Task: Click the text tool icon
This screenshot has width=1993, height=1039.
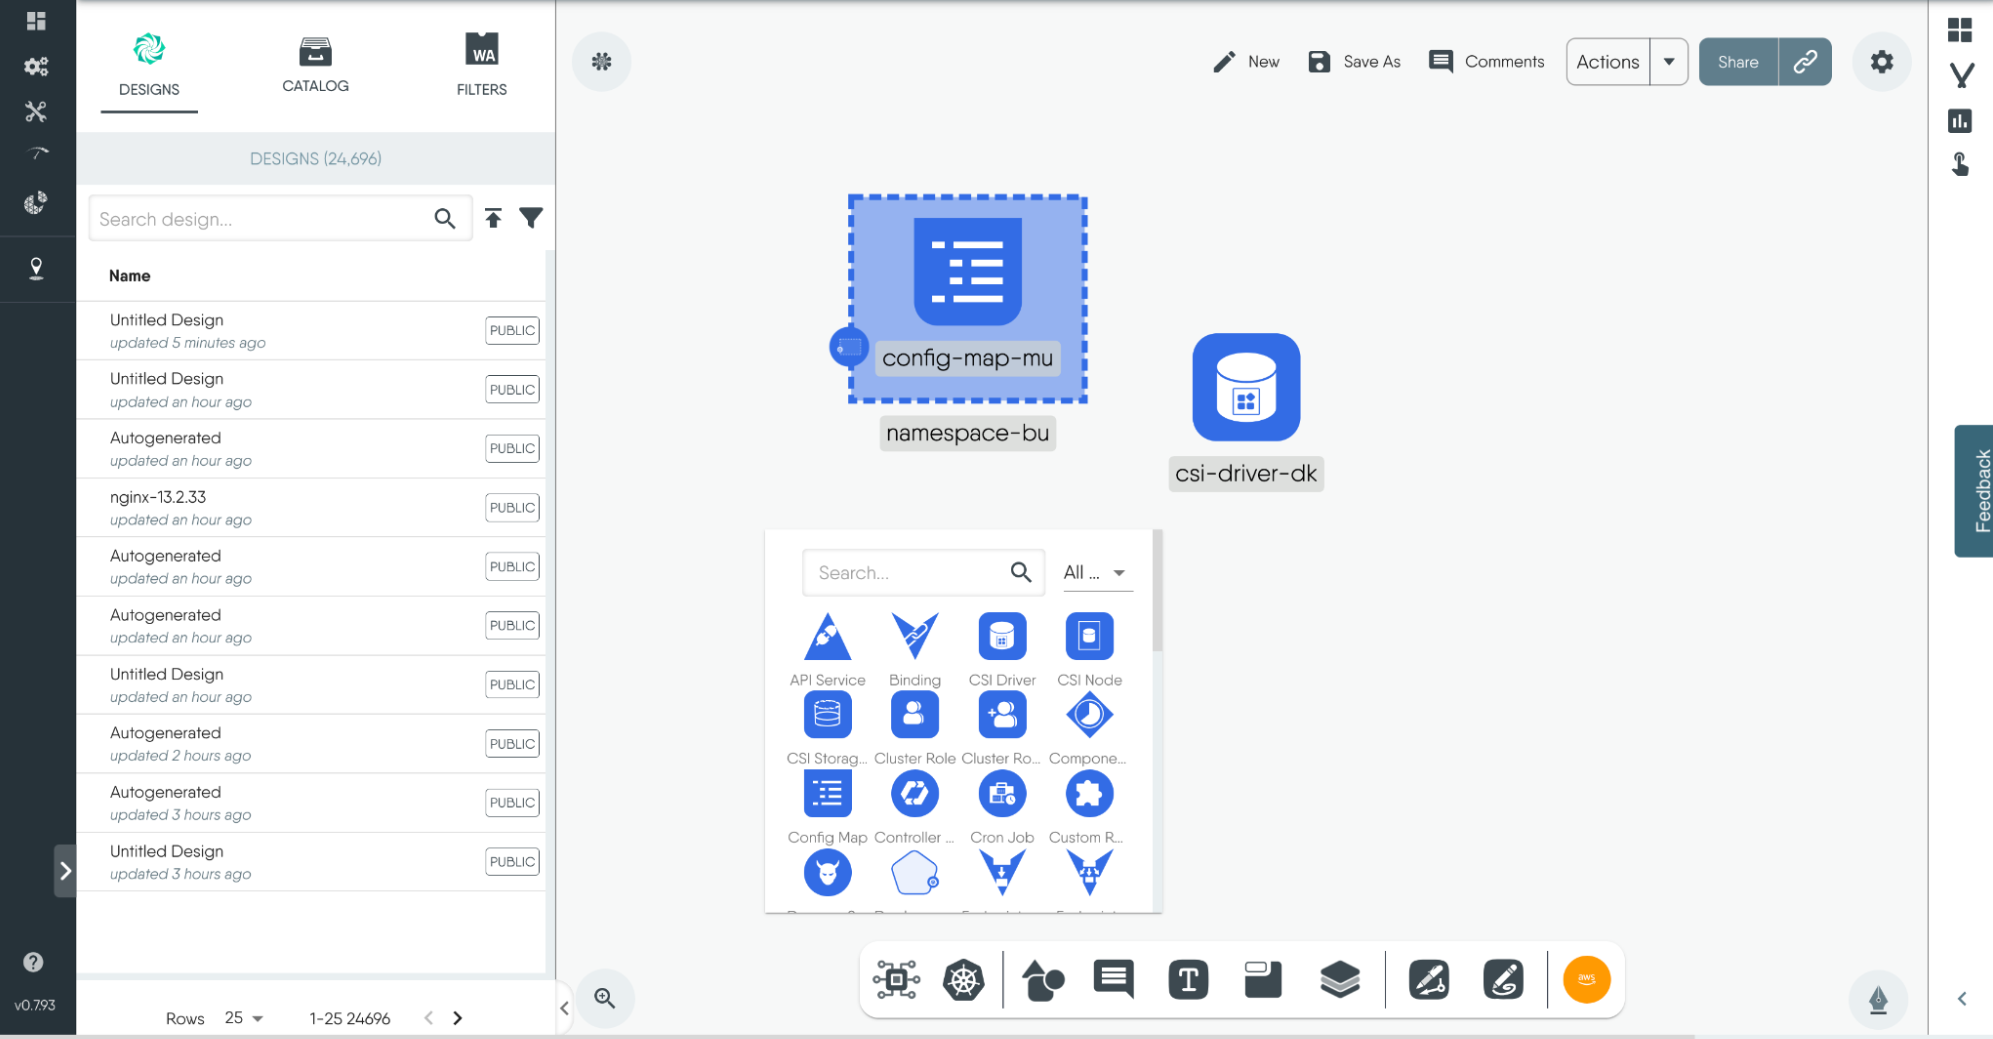Action: pos(1188,980)
